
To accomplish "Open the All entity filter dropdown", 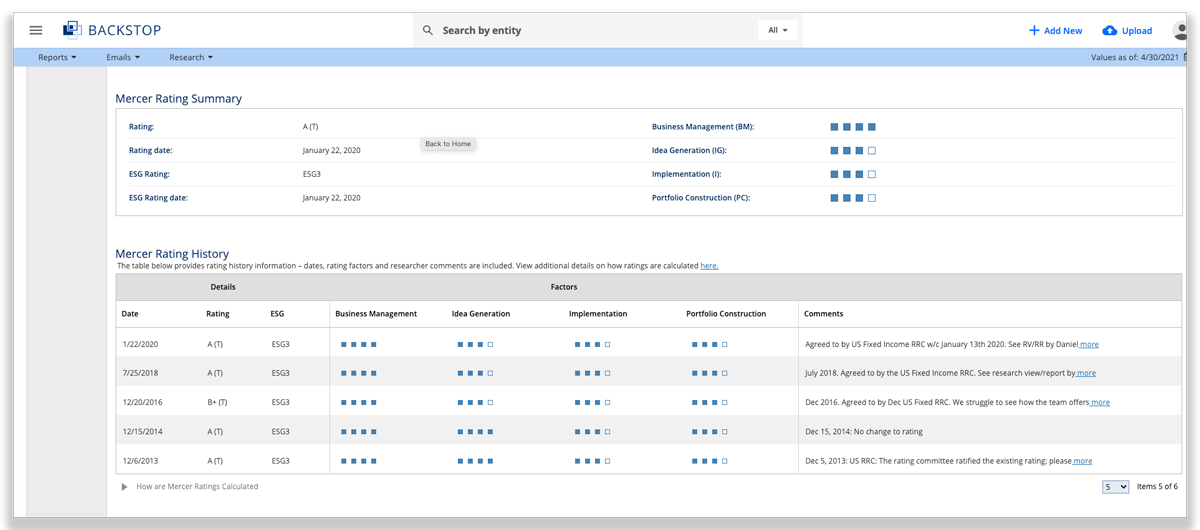I will (778, 30).
